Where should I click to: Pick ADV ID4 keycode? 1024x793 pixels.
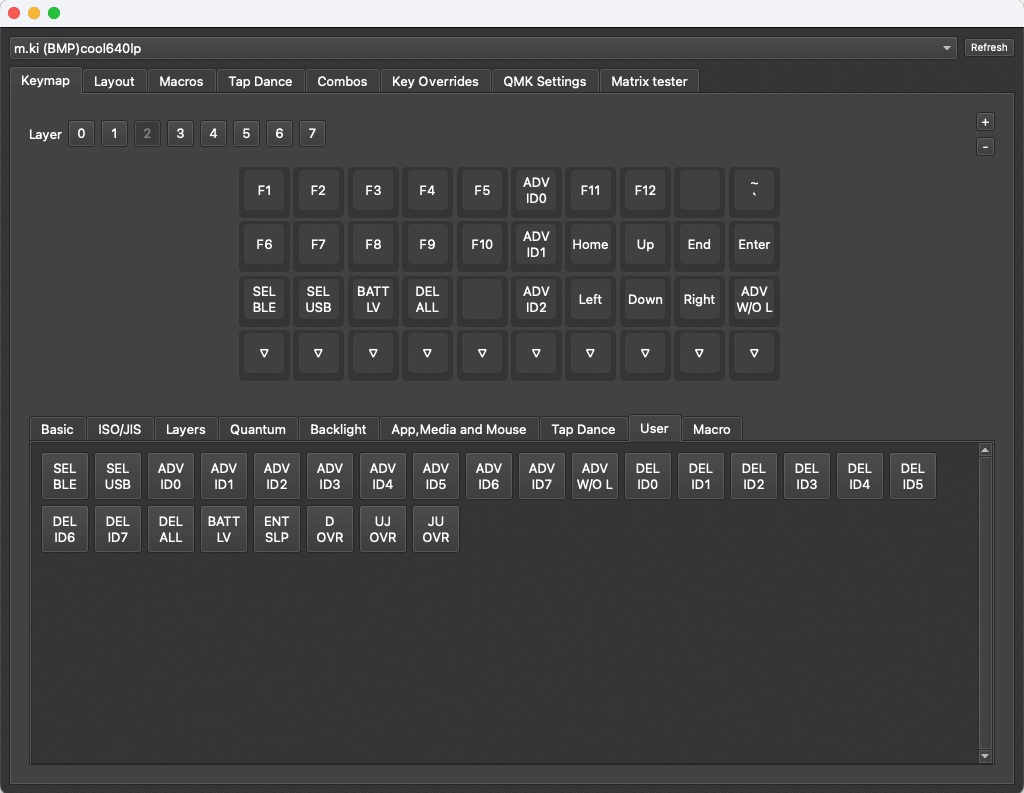(x=383, y=476)
